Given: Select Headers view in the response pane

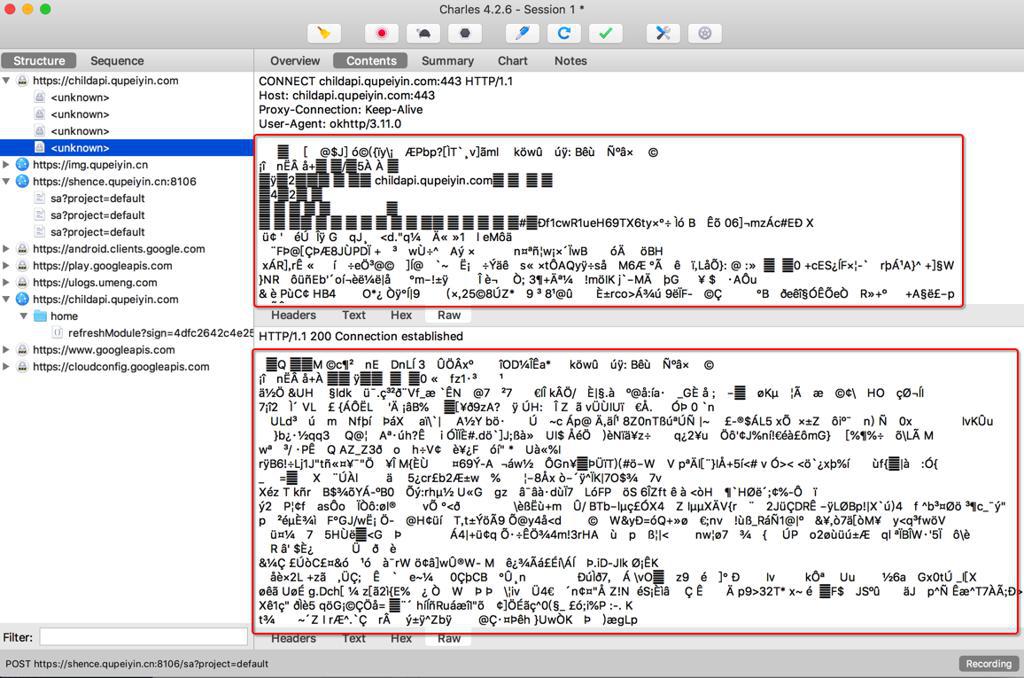Looking at the screenshot, I should click(x=294, y=638).
